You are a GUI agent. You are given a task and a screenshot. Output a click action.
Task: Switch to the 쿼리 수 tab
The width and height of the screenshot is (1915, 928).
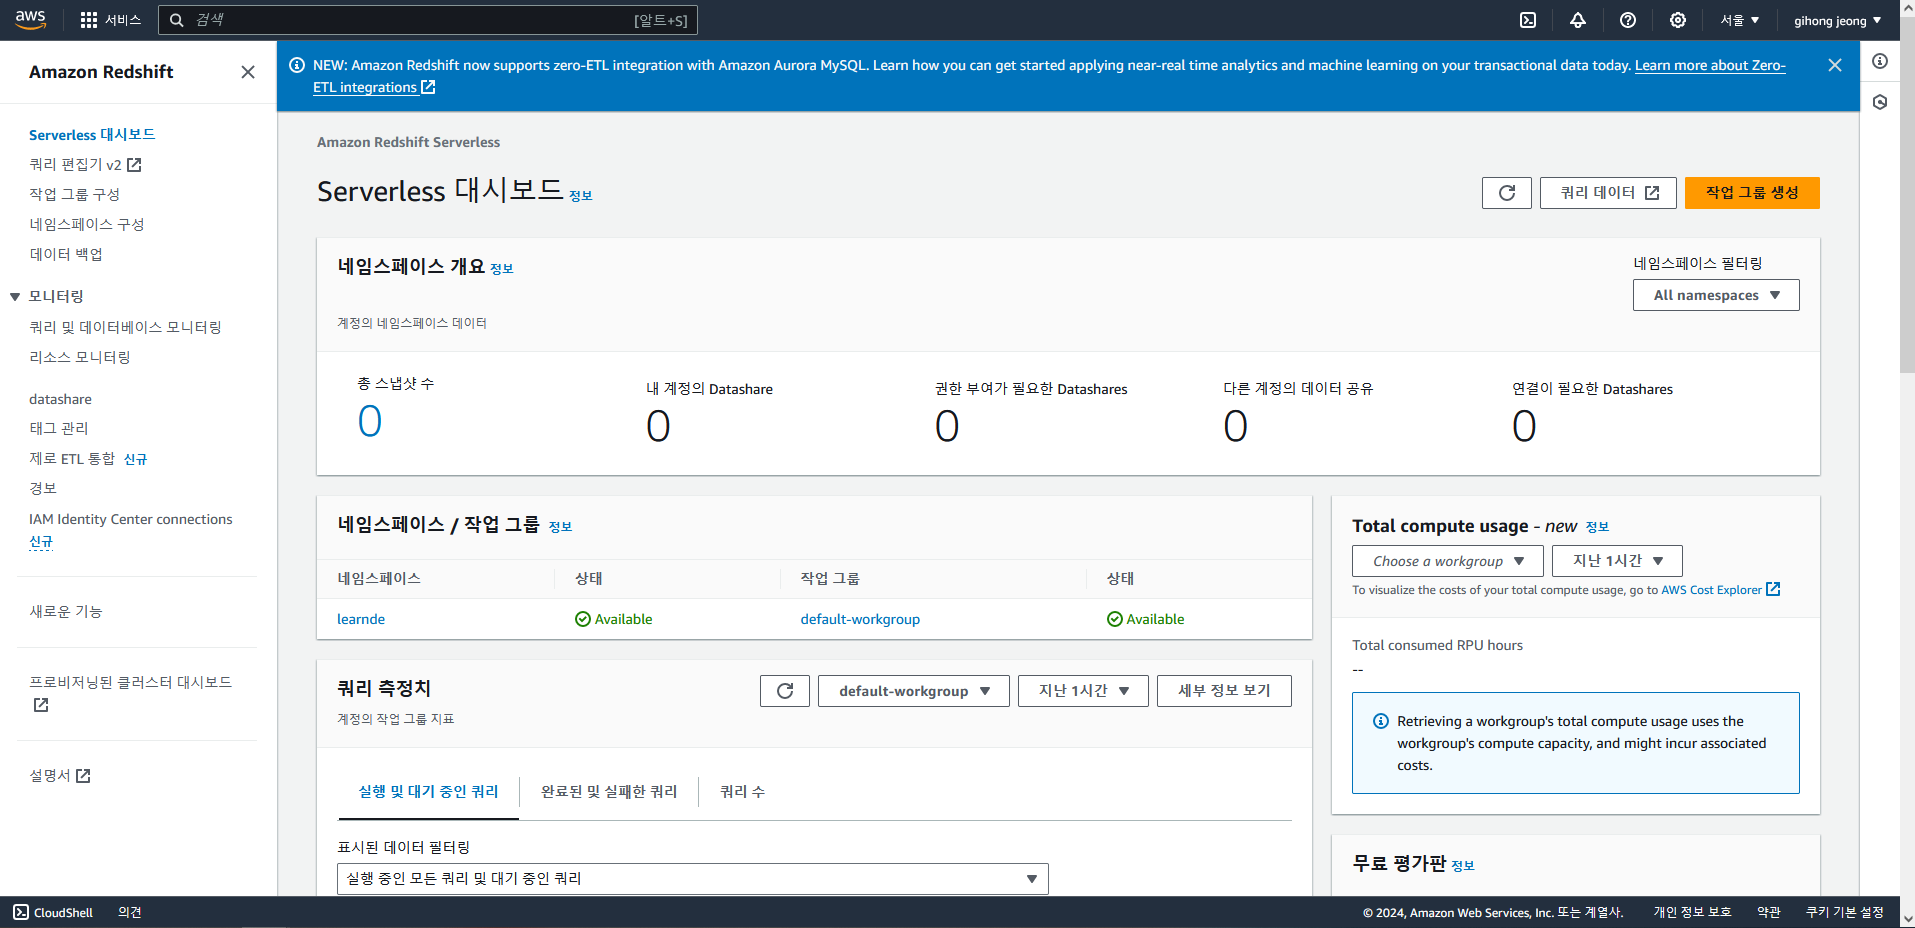pyautogui.click(x=742, y=791)
